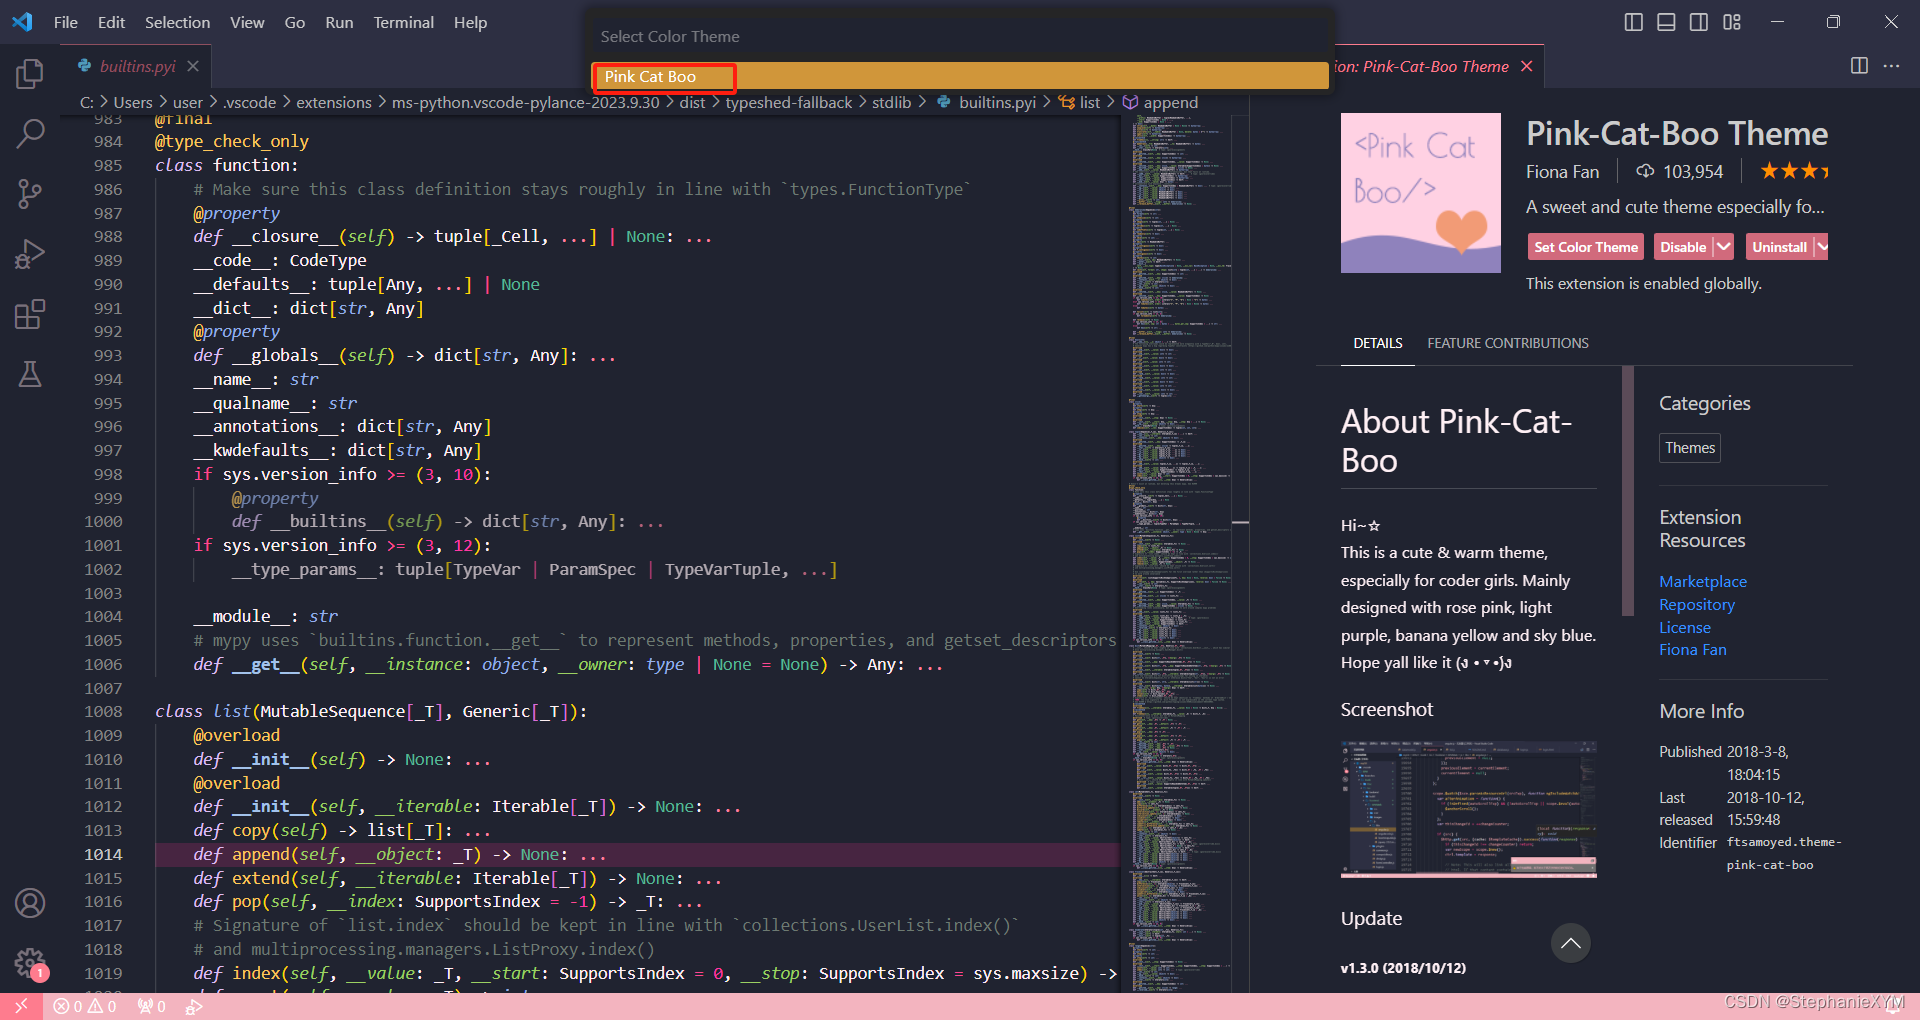Click the Select Color Theme input field

(x=960, y=36)
